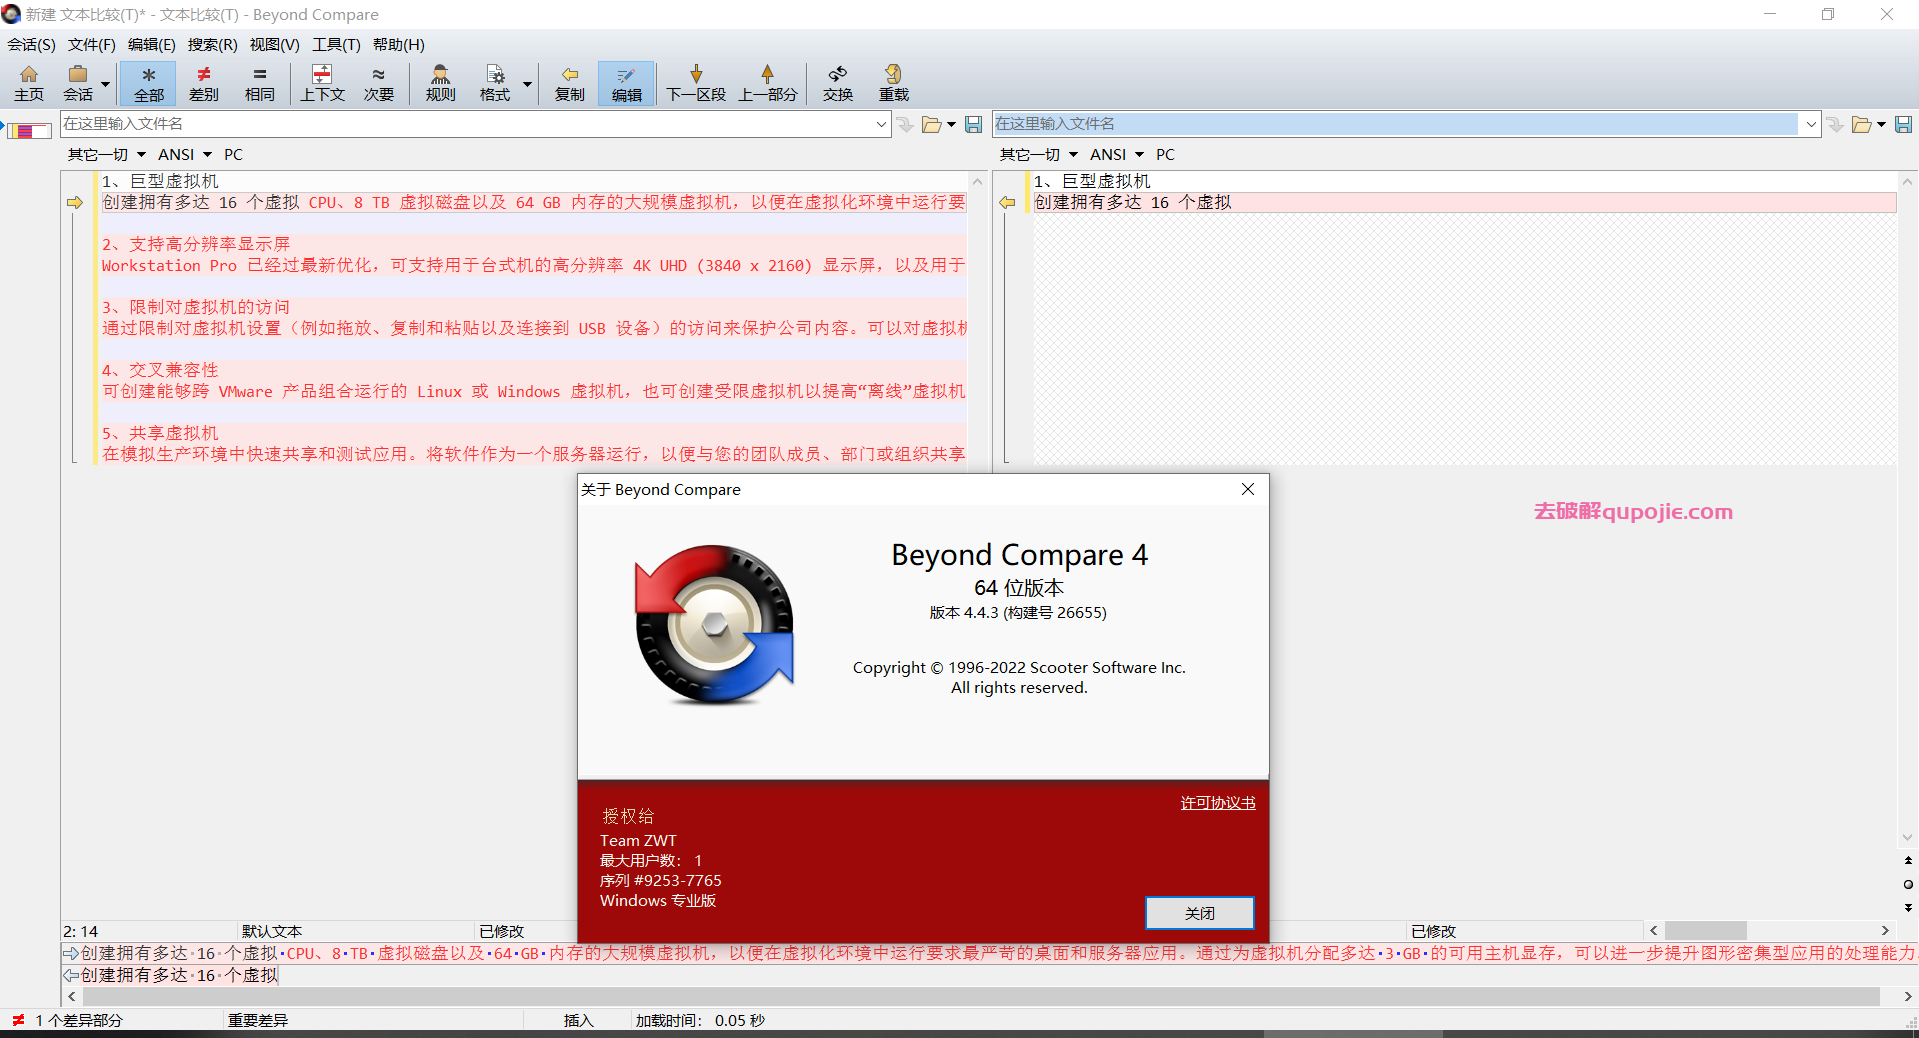Viewport: 1919px width, 1038px height.
Task: Click the left pane parent-folder arrow icon
Action: click(905, 124)
